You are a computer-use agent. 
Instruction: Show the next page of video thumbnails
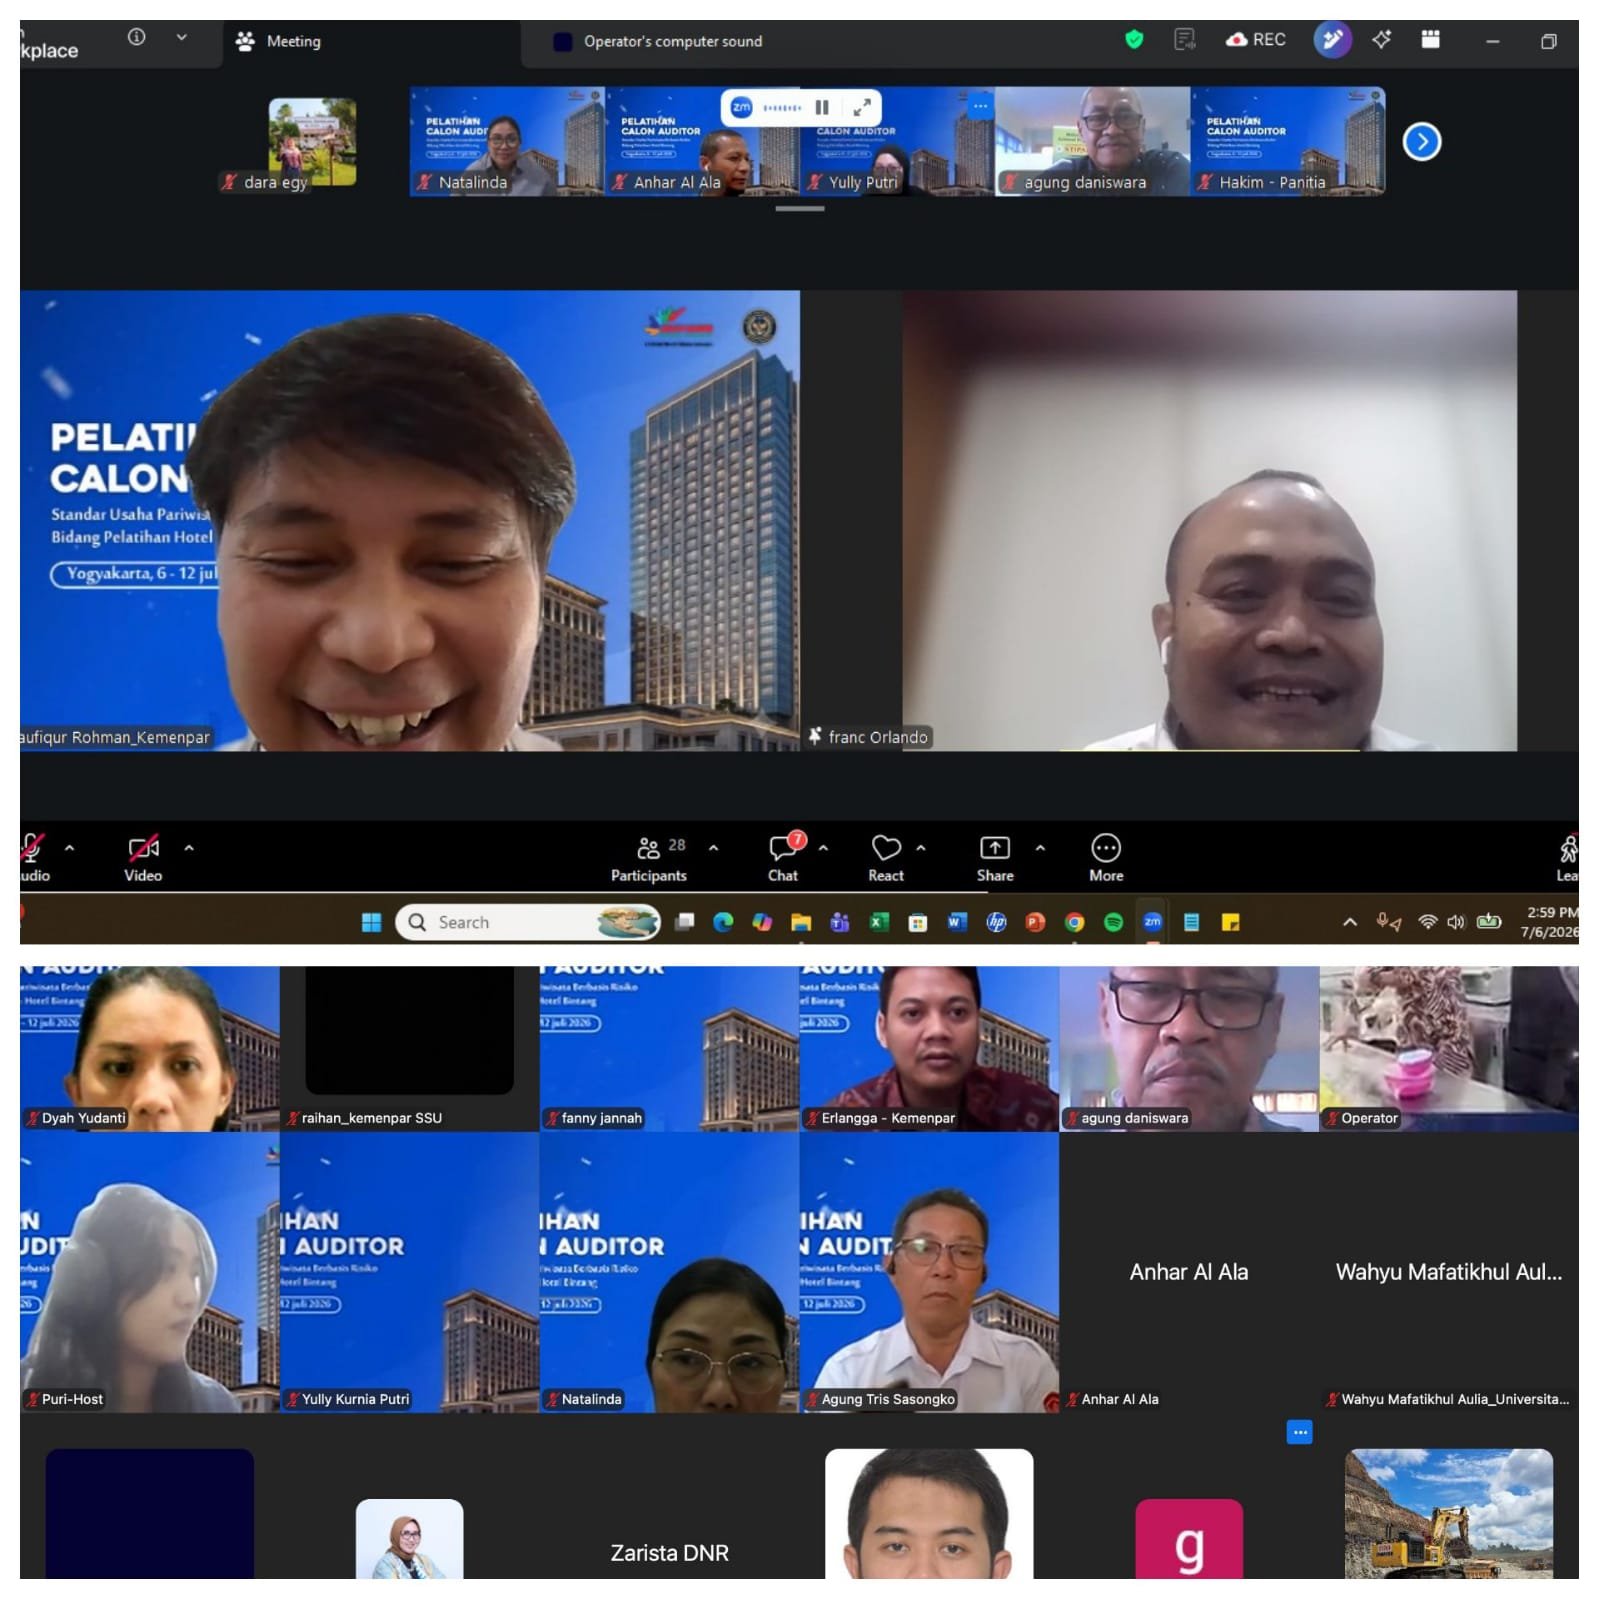1422,142
